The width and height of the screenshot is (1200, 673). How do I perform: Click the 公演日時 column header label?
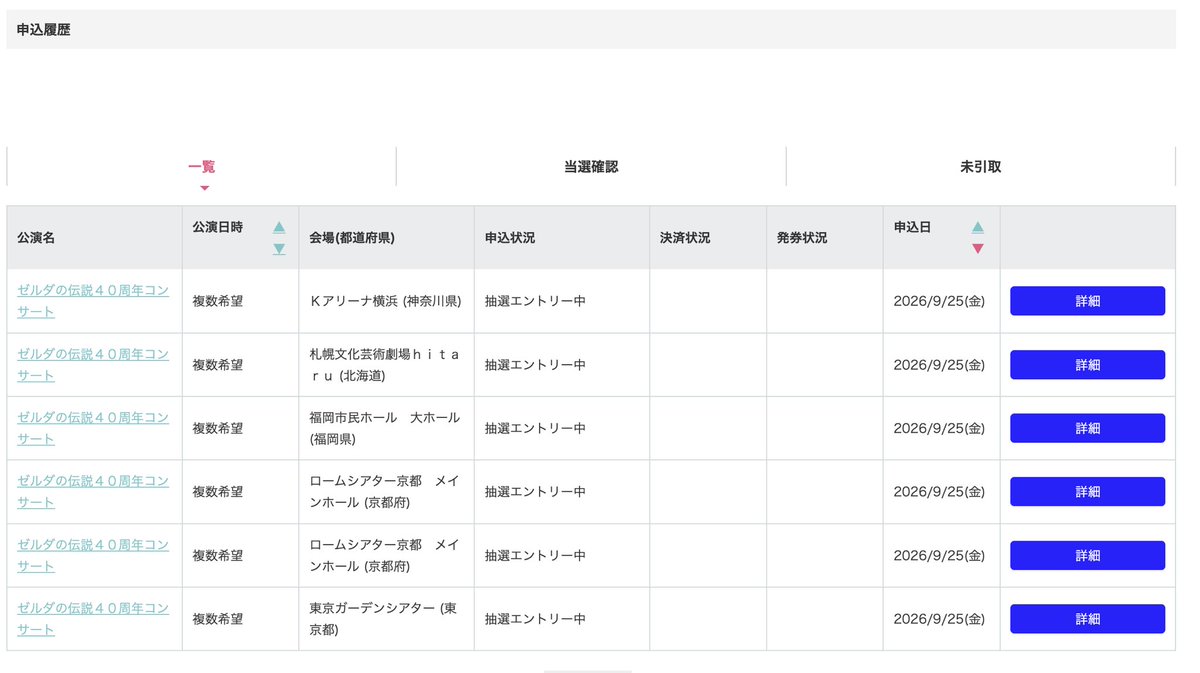[x=218, y=227]
